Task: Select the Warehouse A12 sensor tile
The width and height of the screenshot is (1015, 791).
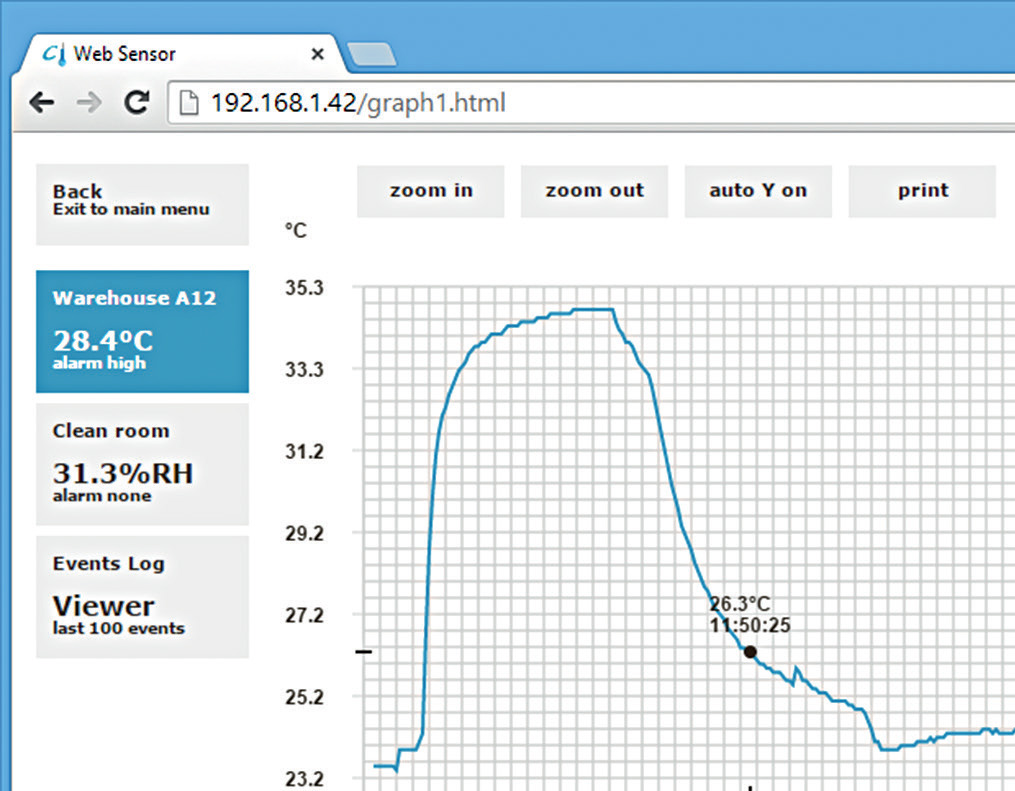Action: [x=142, y=331]
